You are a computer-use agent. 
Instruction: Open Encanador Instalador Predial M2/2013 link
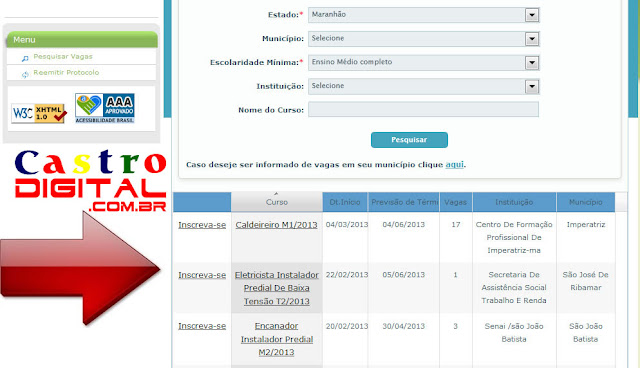(277, 339)
